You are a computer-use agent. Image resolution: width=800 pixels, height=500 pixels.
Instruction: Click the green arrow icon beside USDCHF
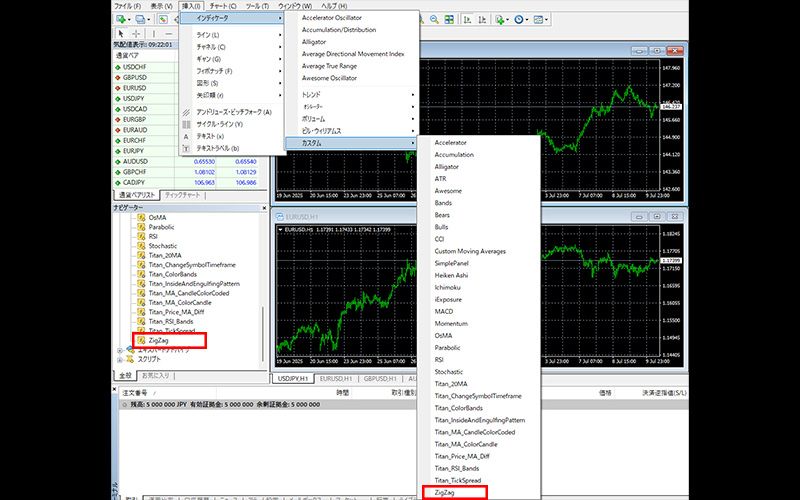pos(118,67)
